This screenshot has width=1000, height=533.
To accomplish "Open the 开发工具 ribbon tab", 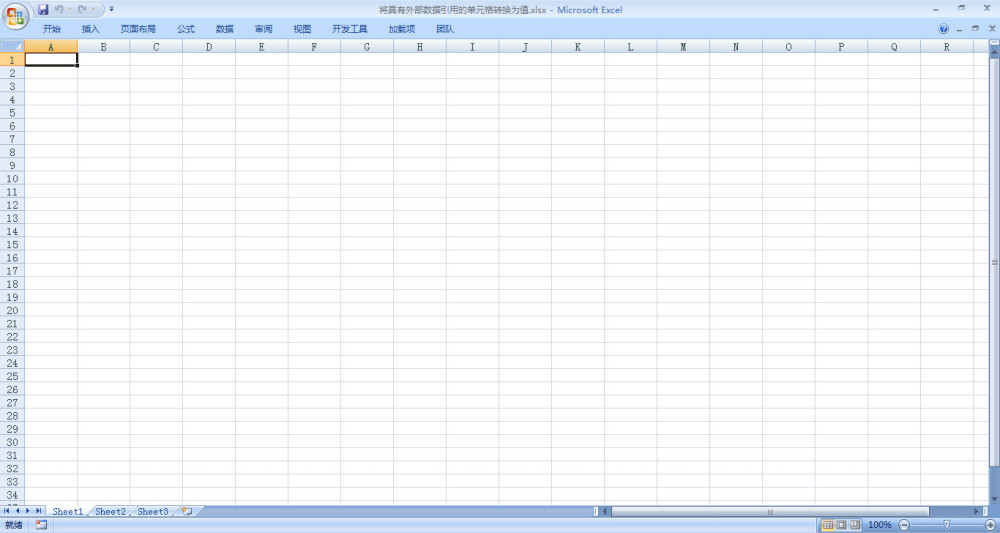I will pos(349,29).
